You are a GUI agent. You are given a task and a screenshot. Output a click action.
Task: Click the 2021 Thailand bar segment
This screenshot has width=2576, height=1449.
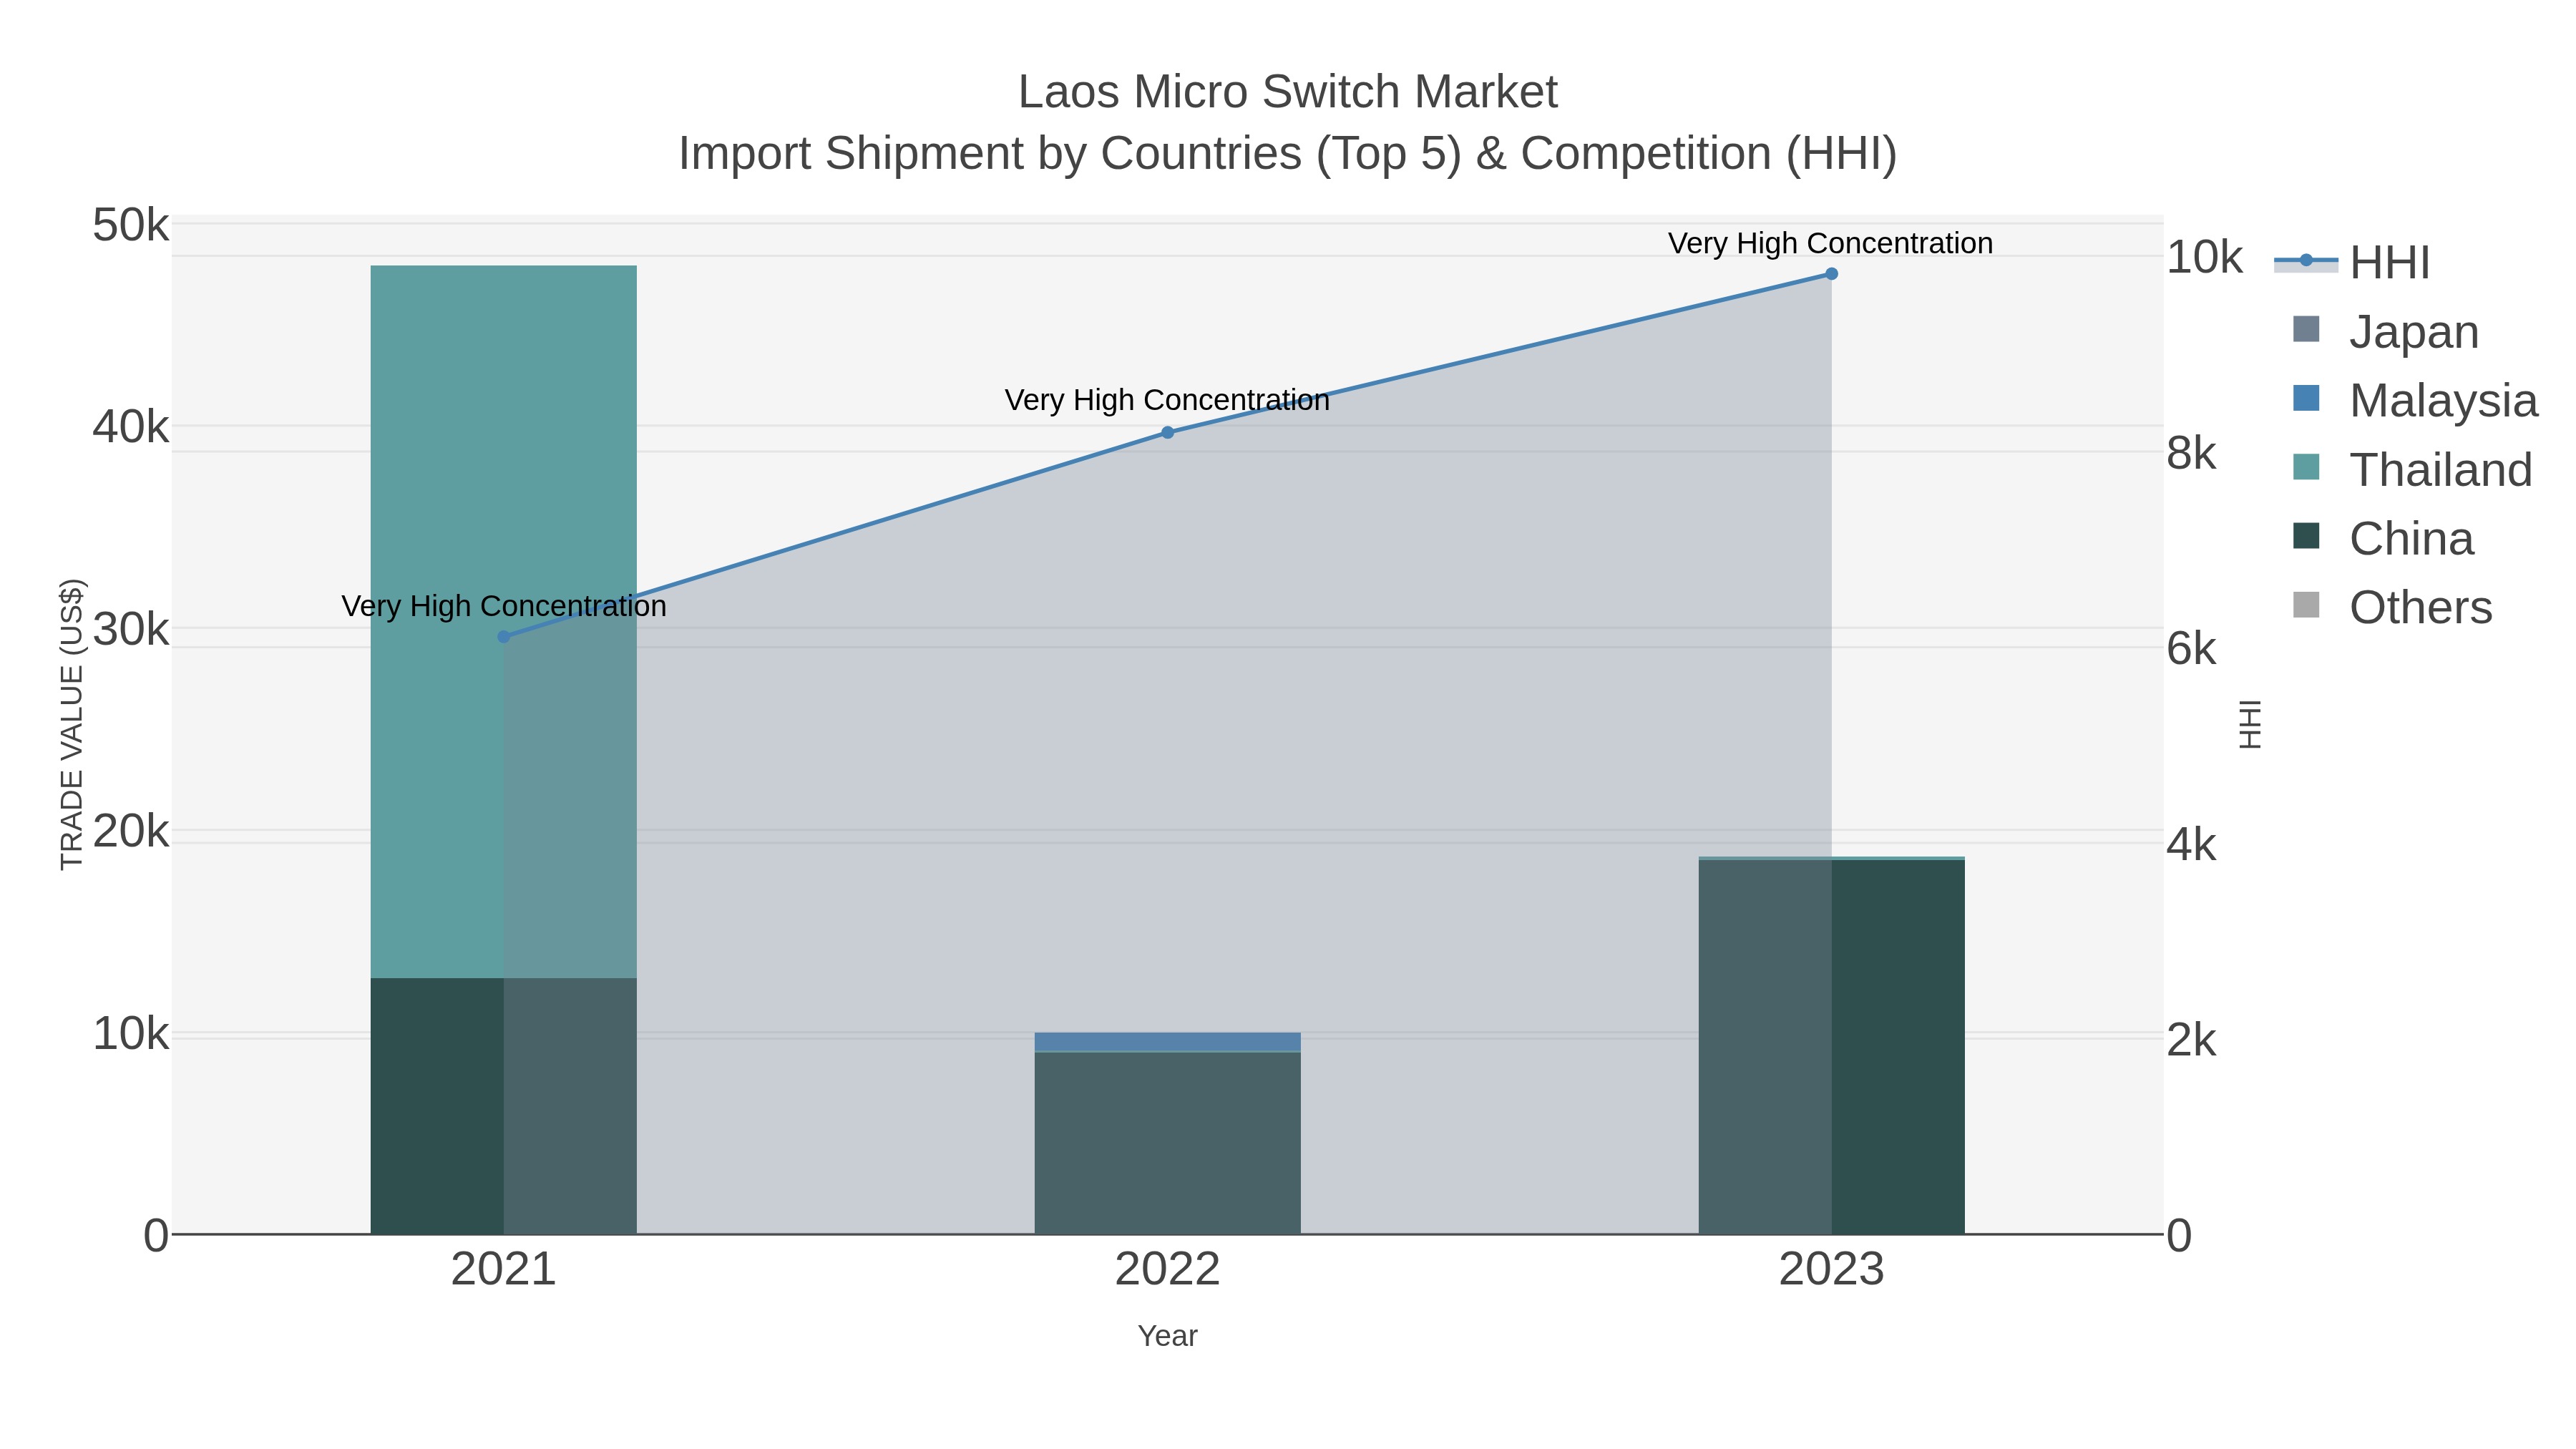[504, 621]
